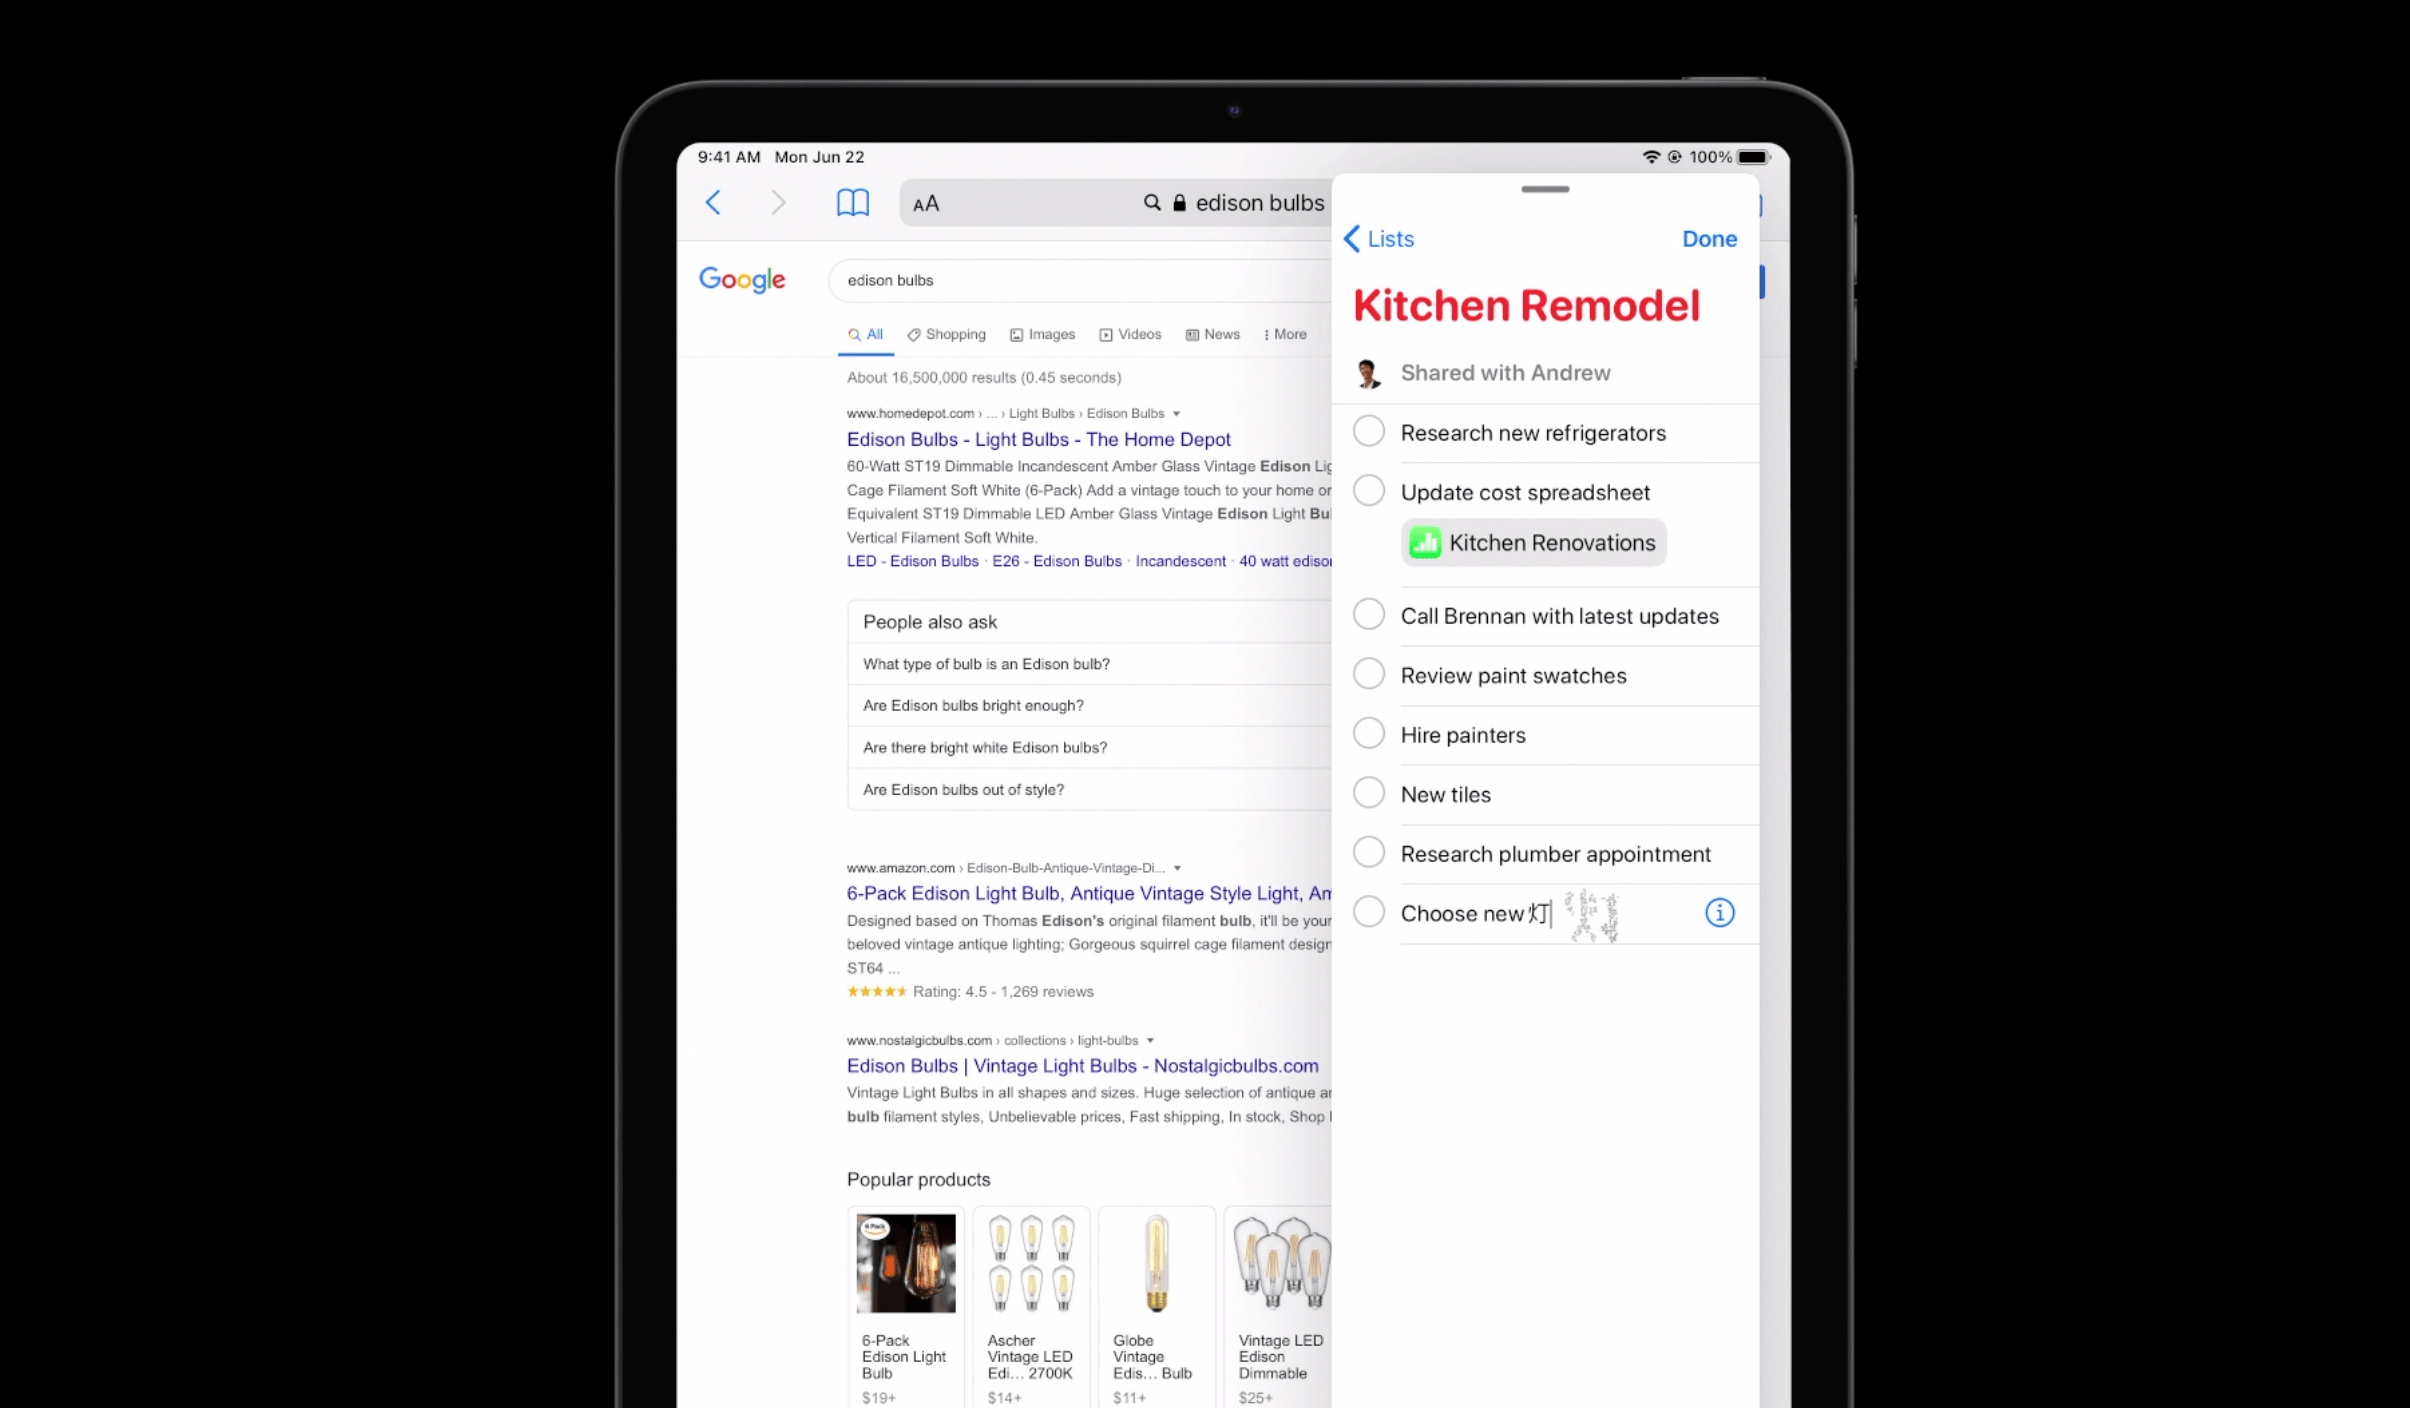The width and height of the screenshot is (2410, 1408).
Task: Open the Safari bookmarks book icon
Action: (852, 203)
